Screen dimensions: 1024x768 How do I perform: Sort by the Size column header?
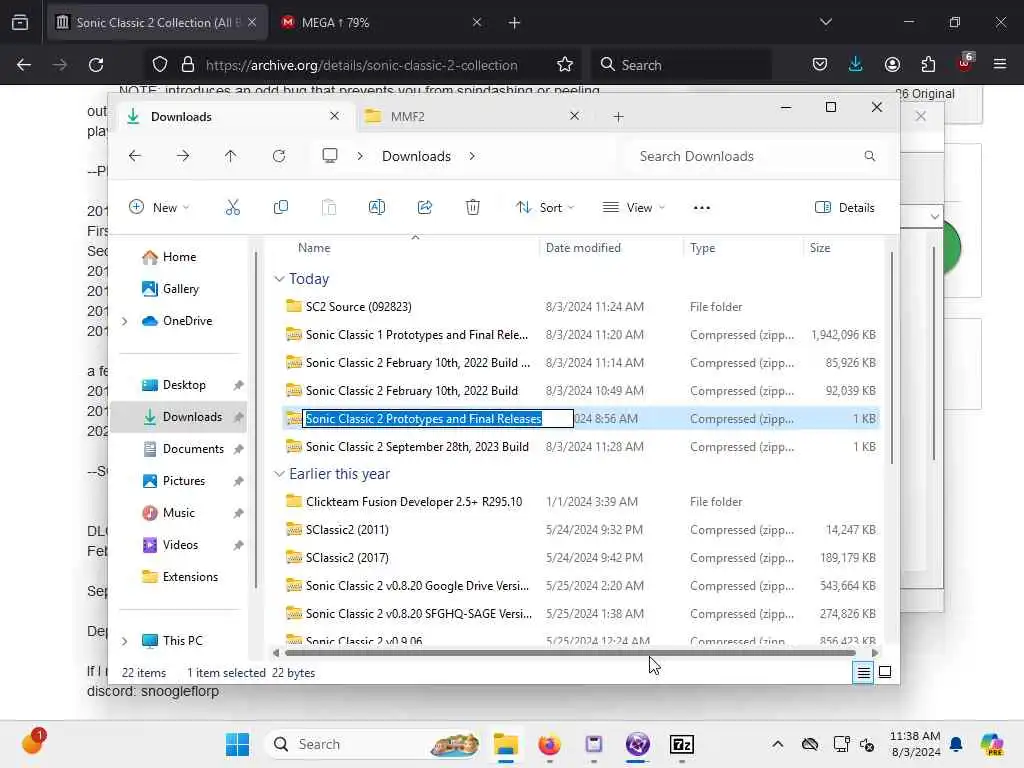click(820, 248)
